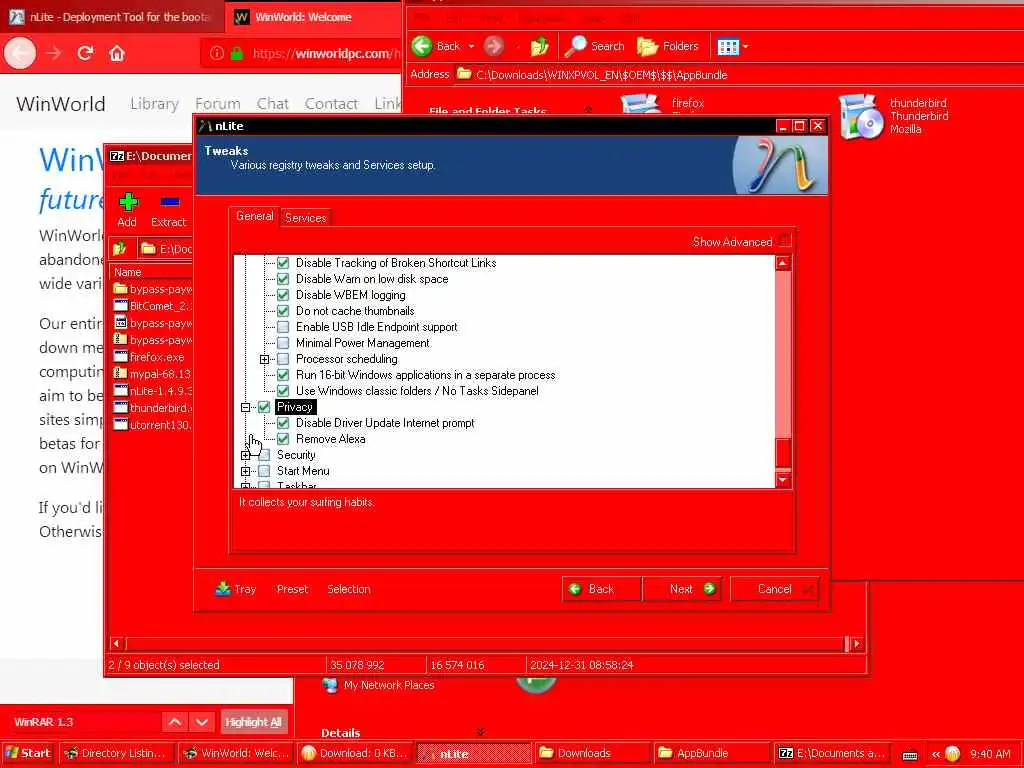Select utorrent130 file in 7-Zip list
The image size is (1024, 768).
click(x=159, y=424)
